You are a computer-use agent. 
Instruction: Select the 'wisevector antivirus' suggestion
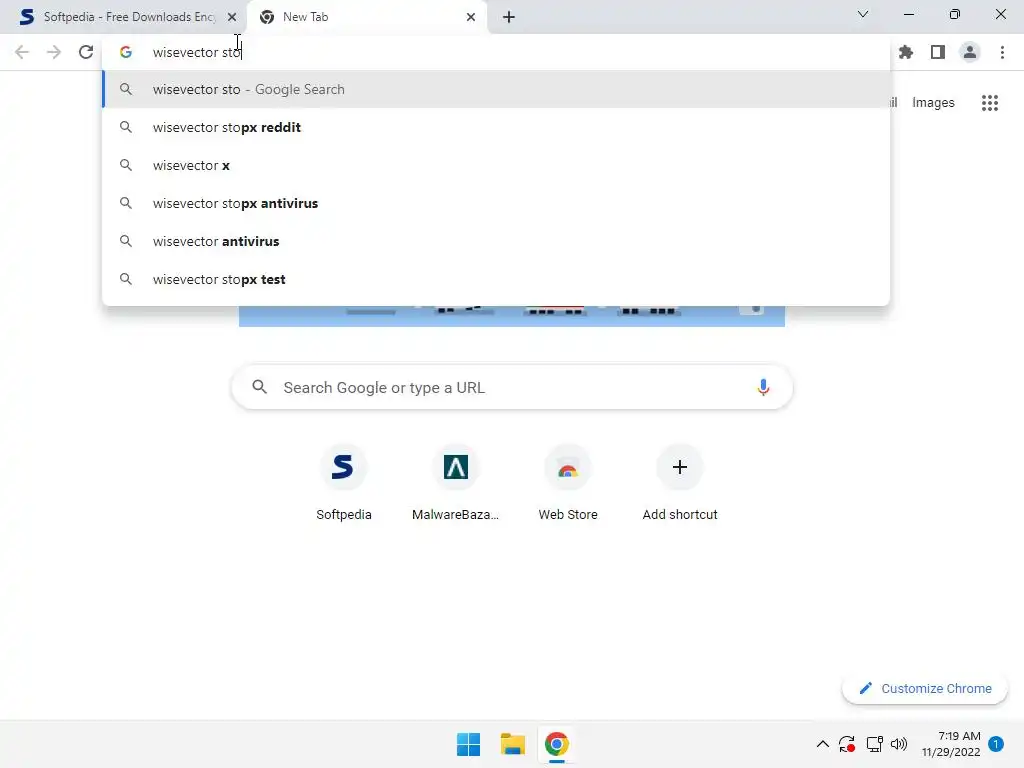[496, 241]
